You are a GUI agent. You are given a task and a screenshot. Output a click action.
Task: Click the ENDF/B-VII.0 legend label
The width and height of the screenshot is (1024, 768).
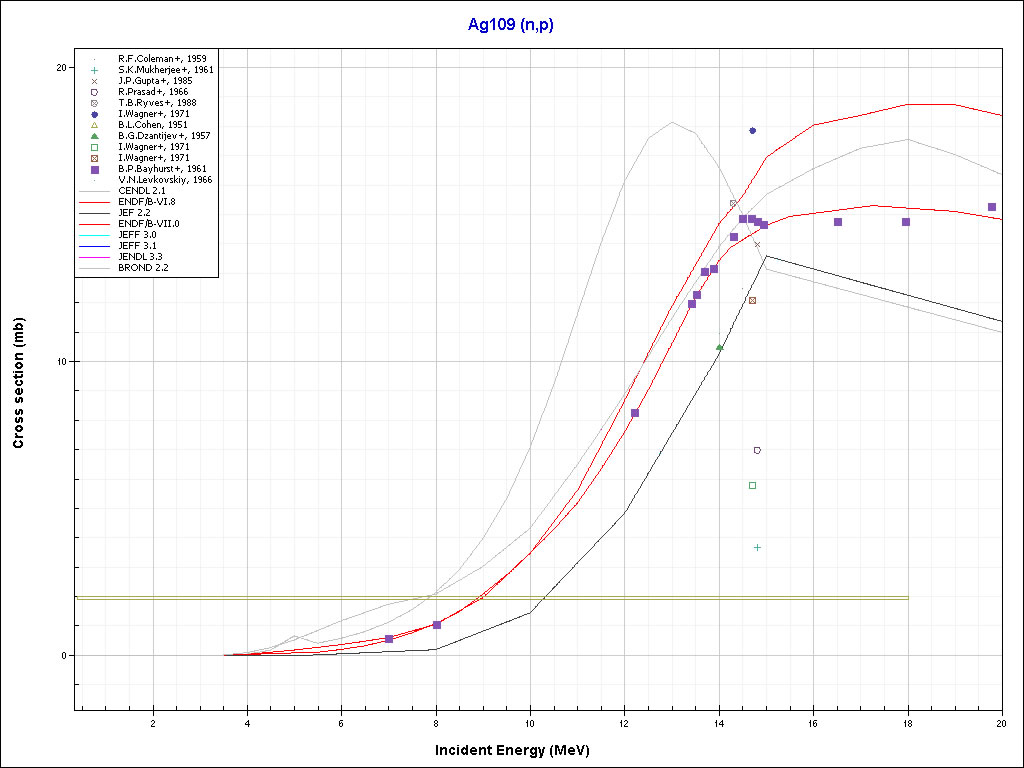149,224
